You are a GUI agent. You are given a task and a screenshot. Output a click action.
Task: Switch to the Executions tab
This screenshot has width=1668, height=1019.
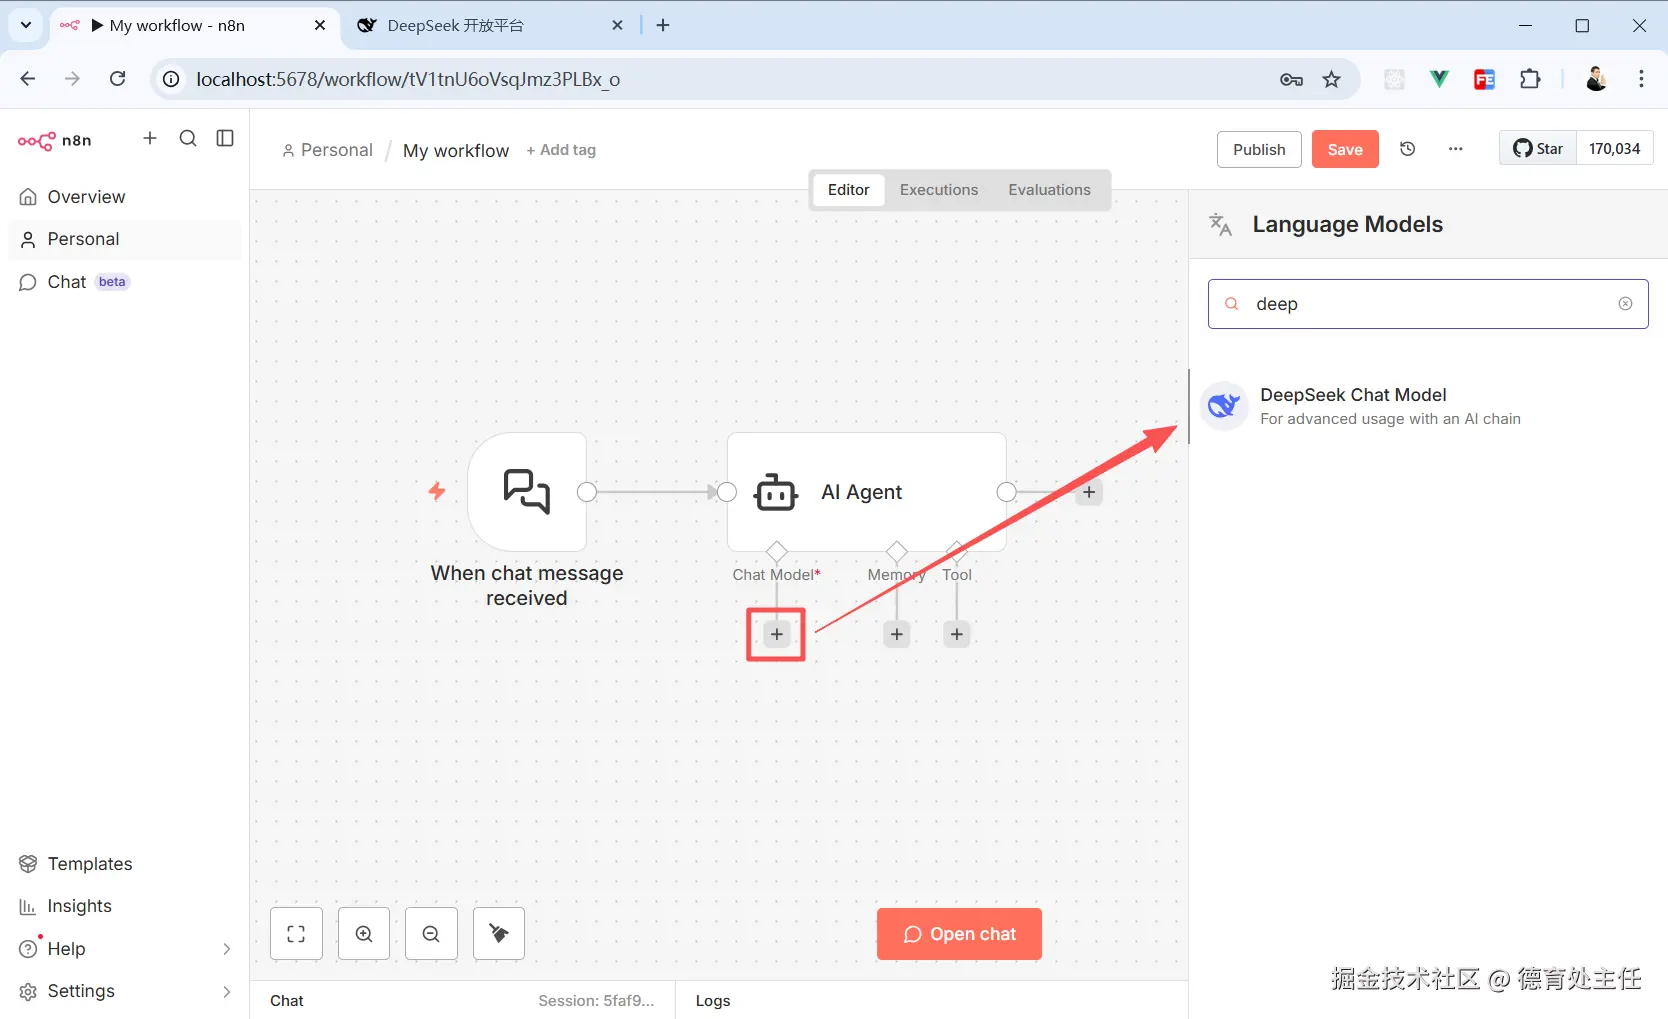click(939, 190)
